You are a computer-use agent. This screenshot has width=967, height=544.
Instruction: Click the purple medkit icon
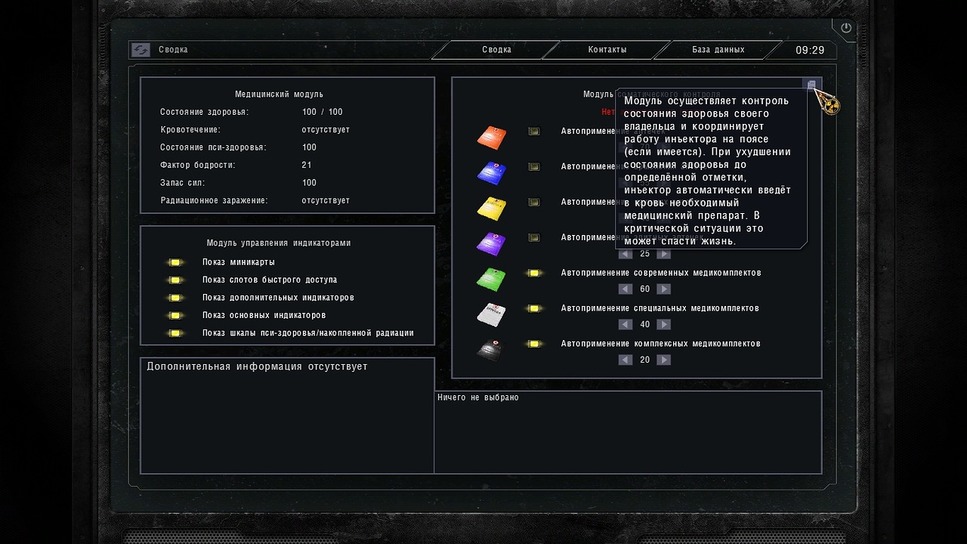click(492, 244)
